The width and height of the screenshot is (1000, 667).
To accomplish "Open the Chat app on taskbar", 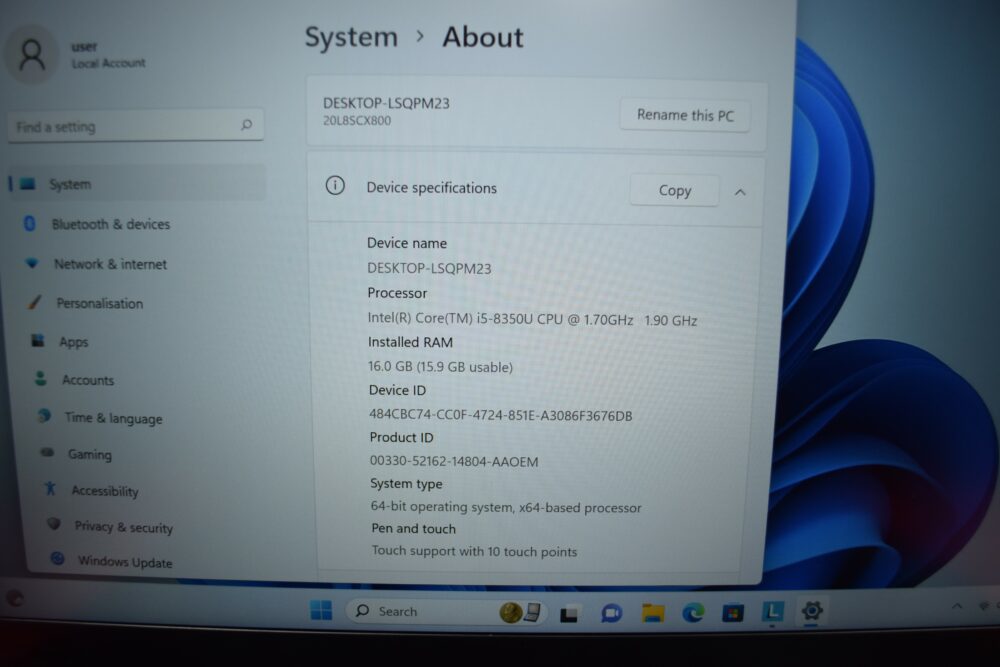I will (x=611, y=613).
